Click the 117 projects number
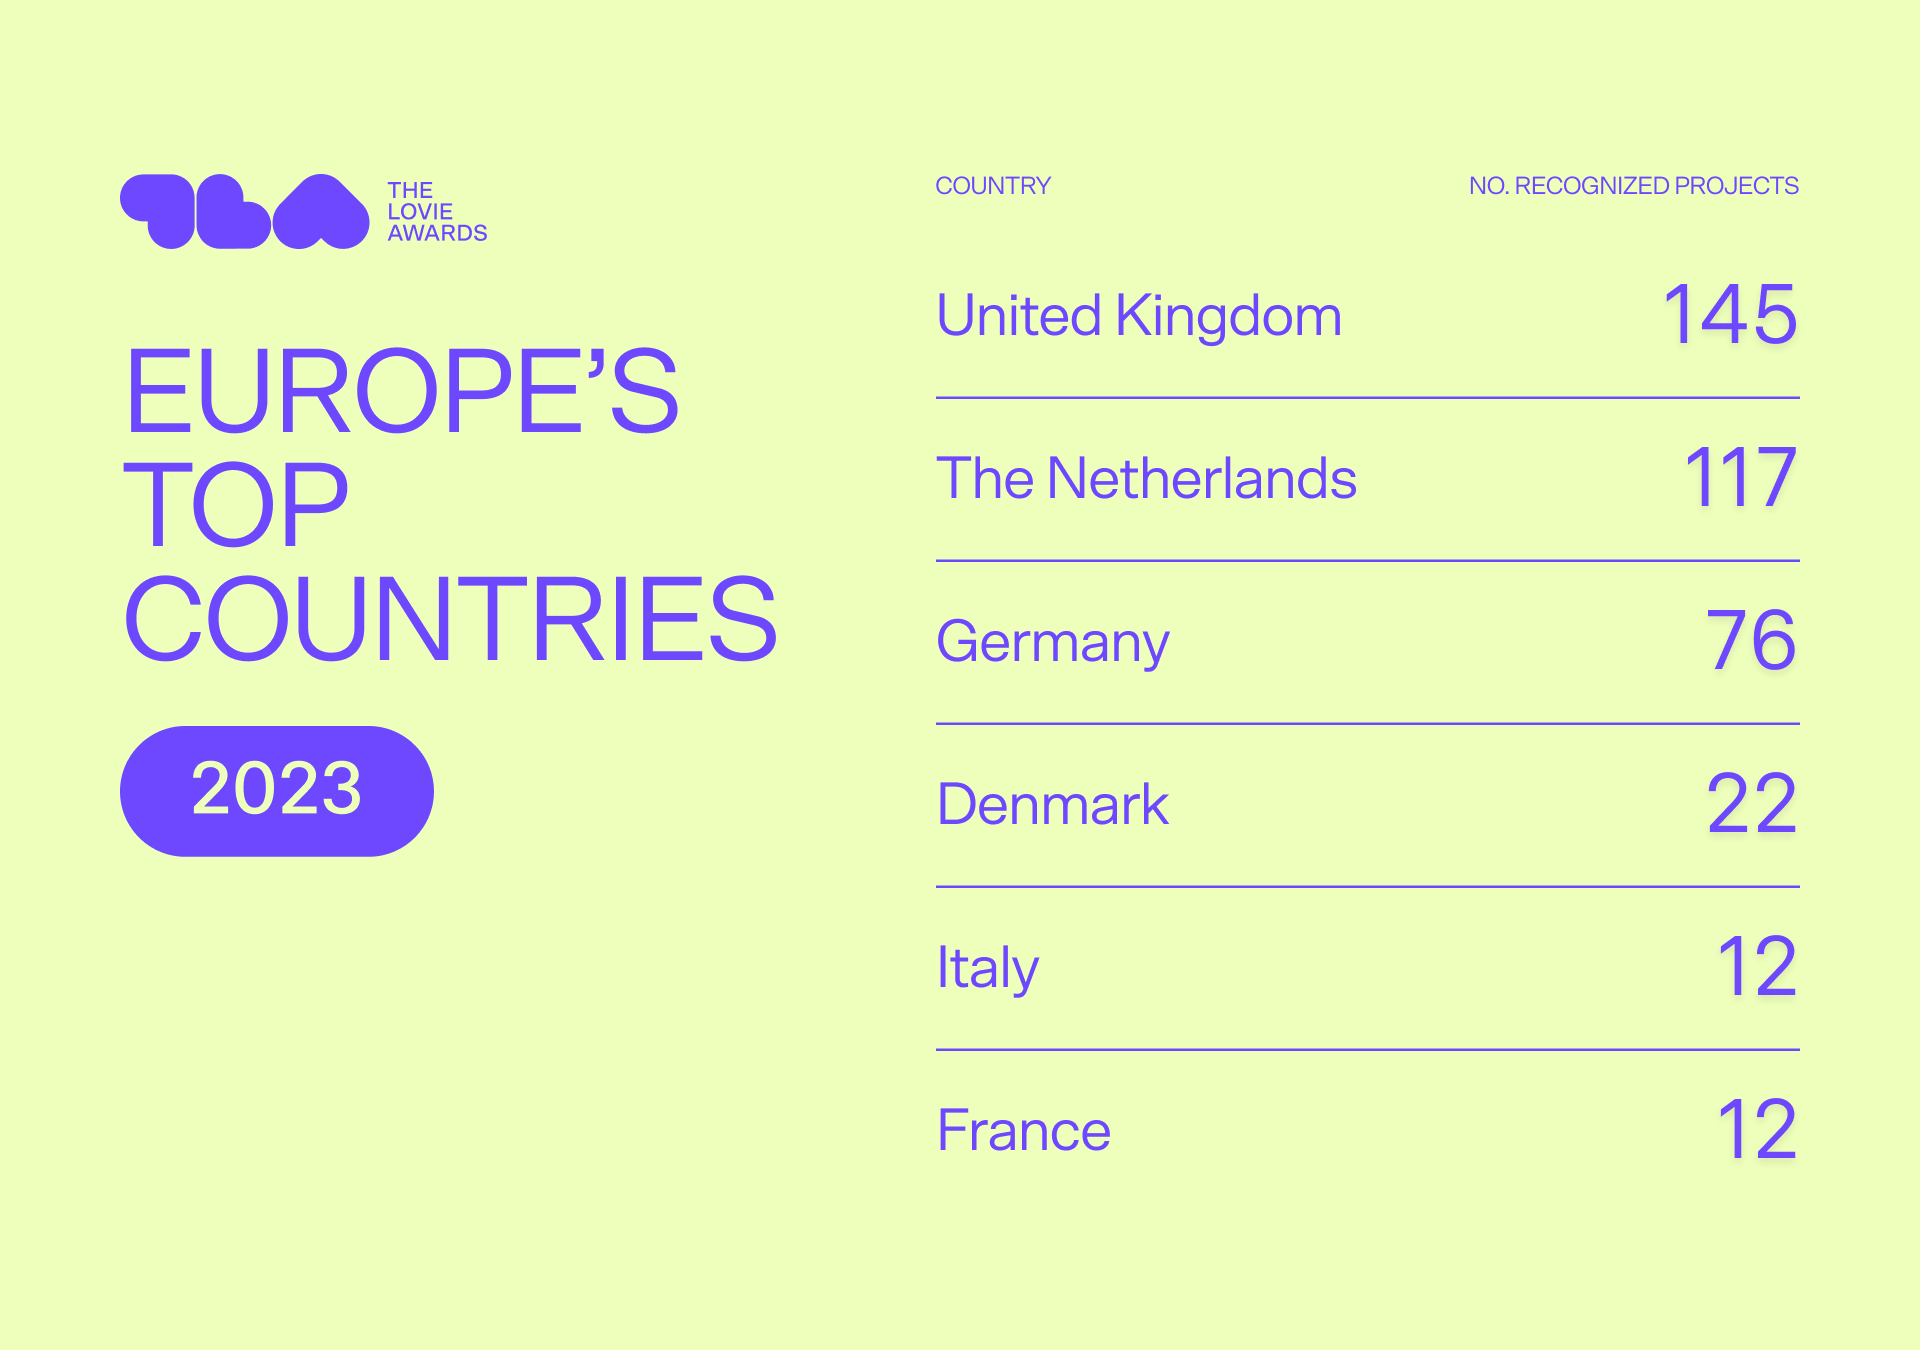 click(1741, 478)
